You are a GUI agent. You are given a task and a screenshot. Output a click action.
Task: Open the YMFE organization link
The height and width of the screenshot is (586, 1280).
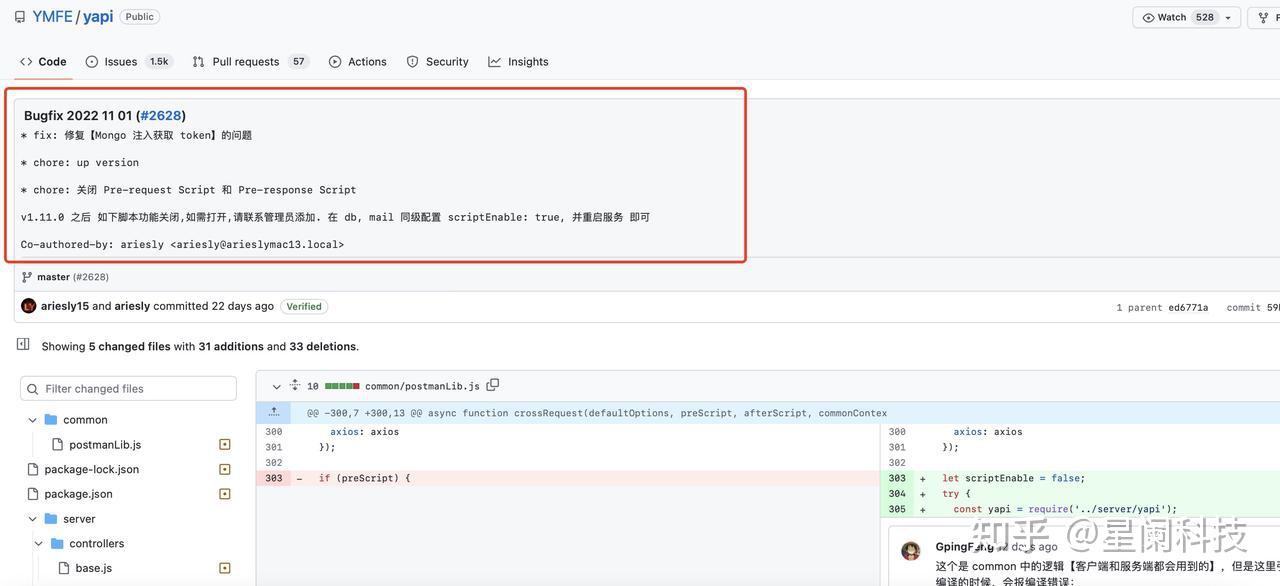tap(52, 17)
